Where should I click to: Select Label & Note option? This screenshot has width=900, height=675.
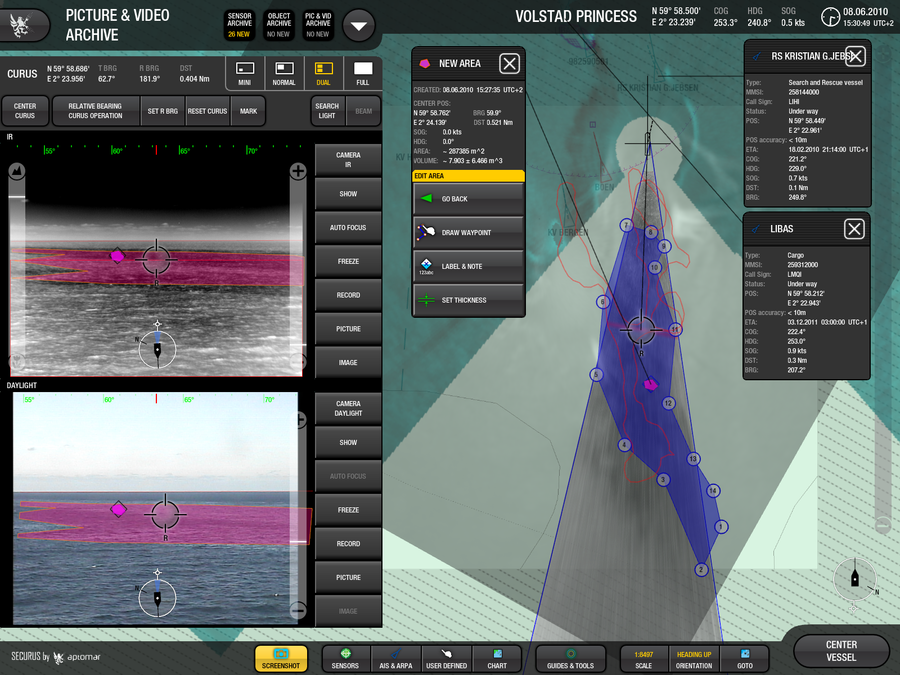pos(468,266)
